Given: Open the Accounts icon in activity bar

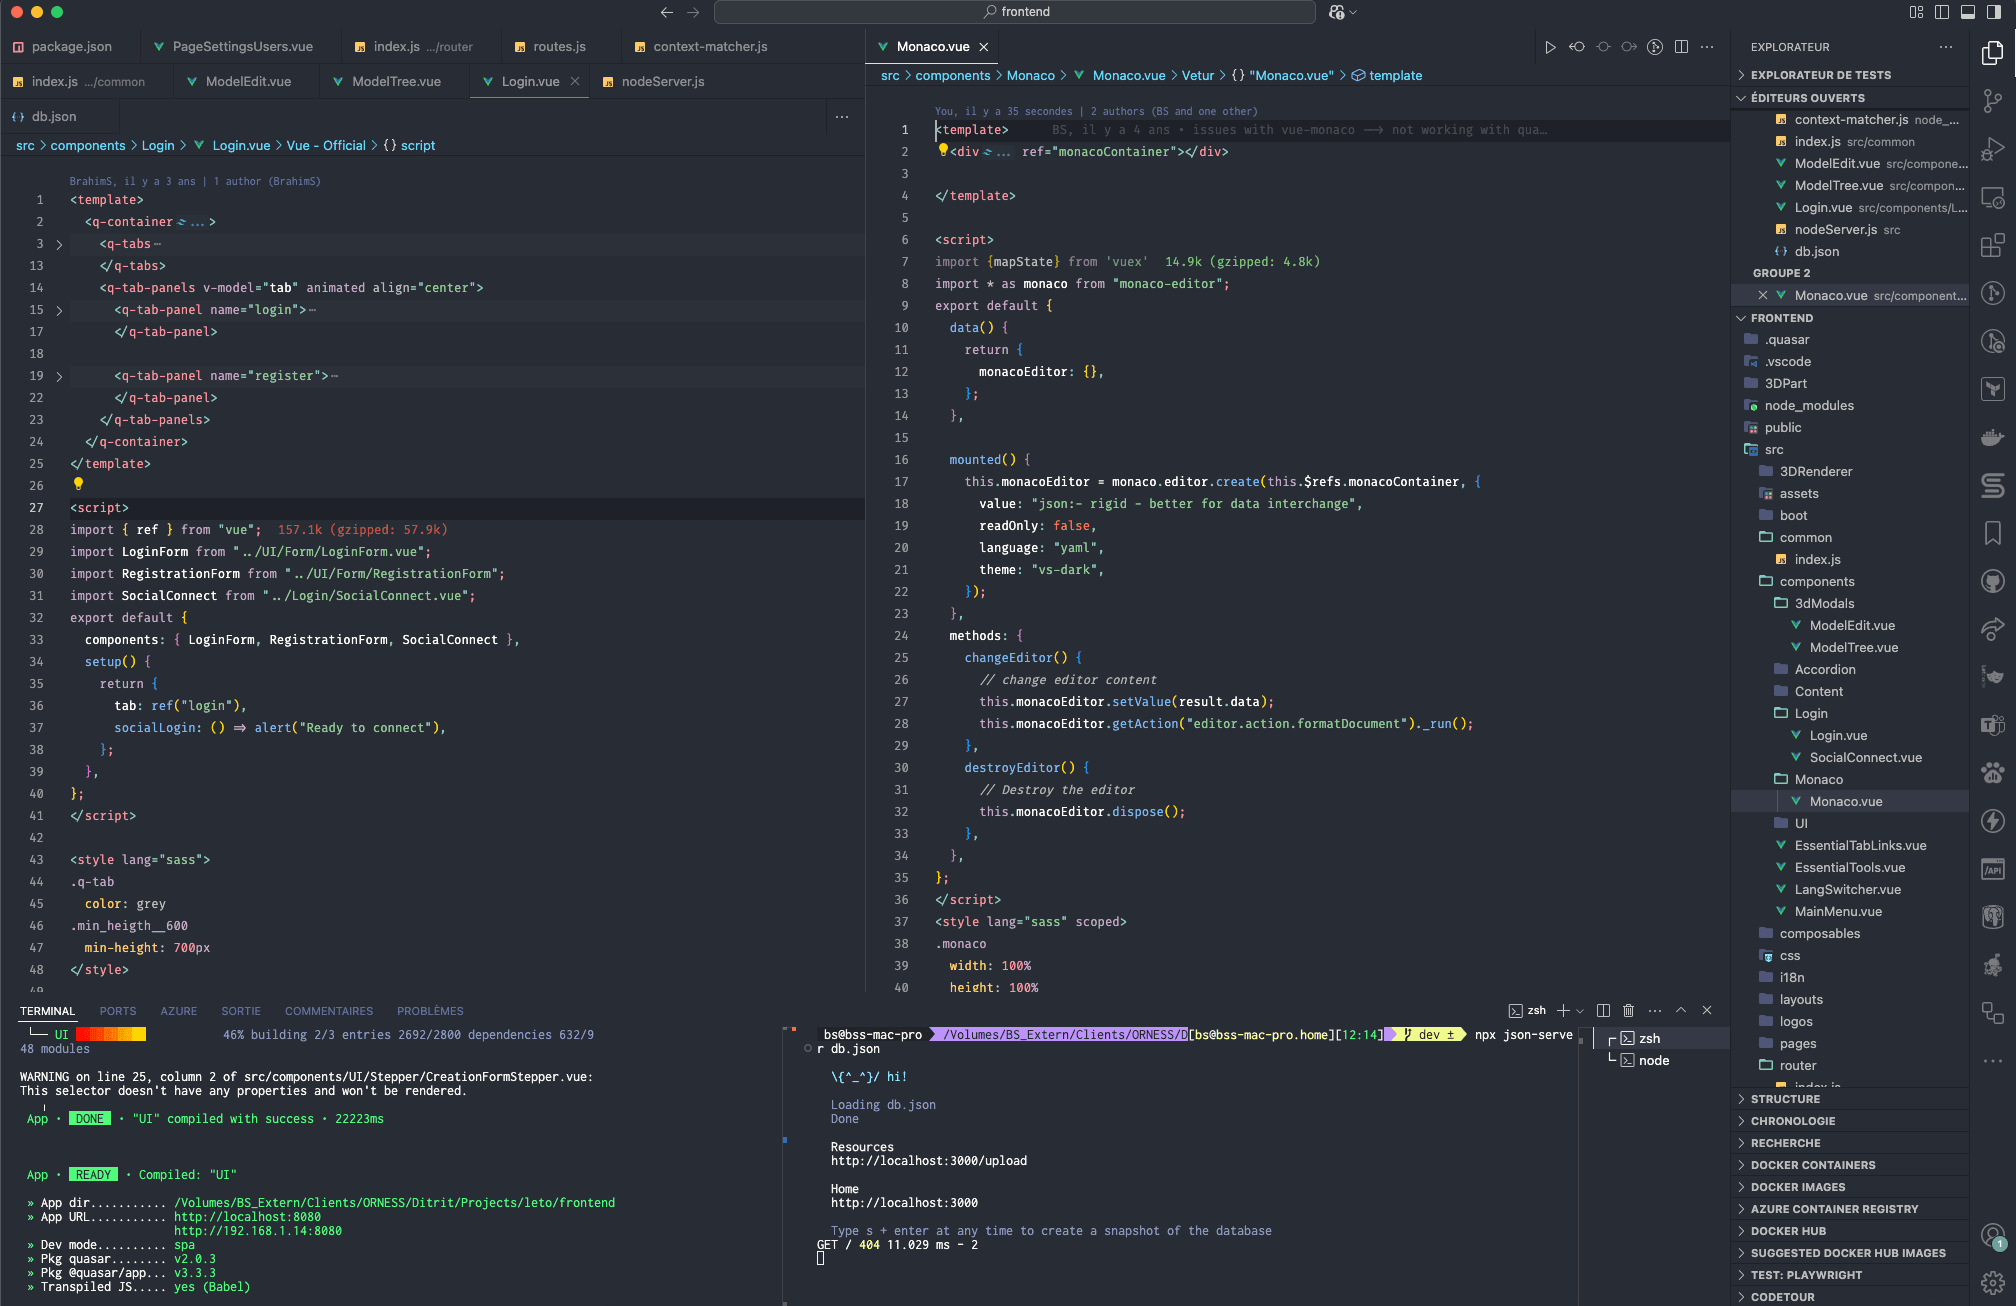Looking at the screenshot, I should [1992, 1236].
